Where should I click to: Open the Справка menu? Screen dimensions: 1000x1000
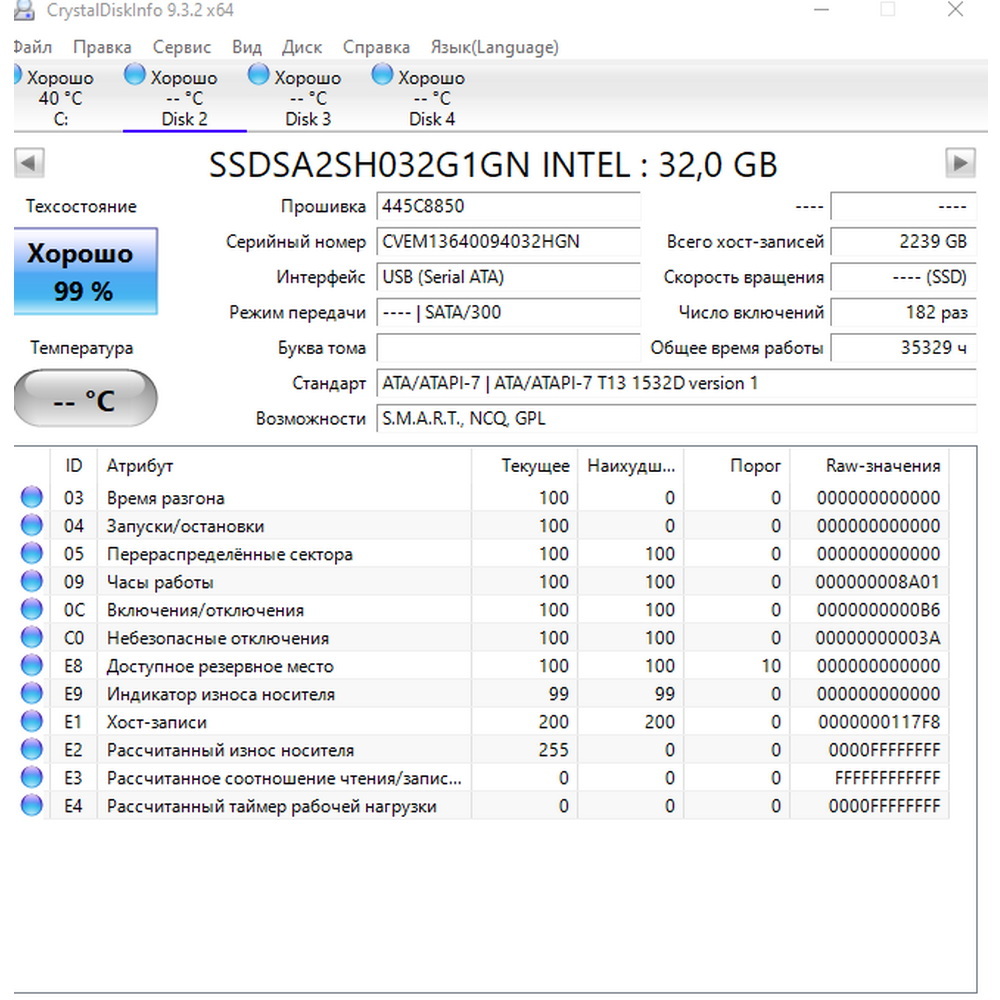[x=376, y=47]
